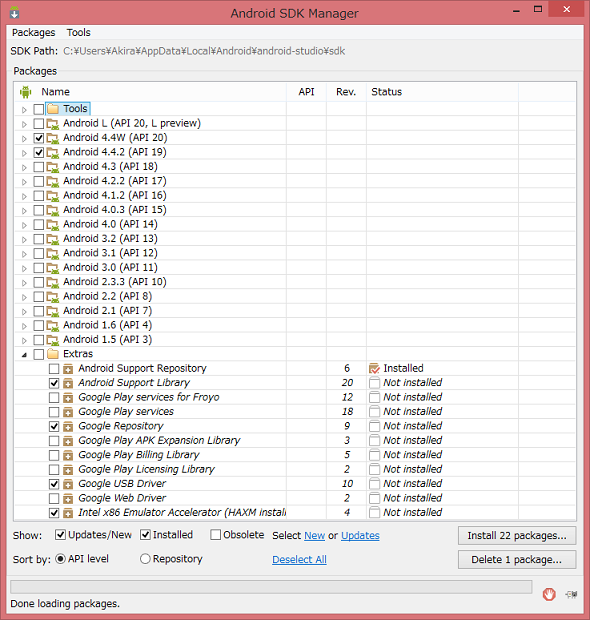Click Not installed status icon for Google Play services
The image size is (590, 620).
pyautogui.click(x=374, y=412)
